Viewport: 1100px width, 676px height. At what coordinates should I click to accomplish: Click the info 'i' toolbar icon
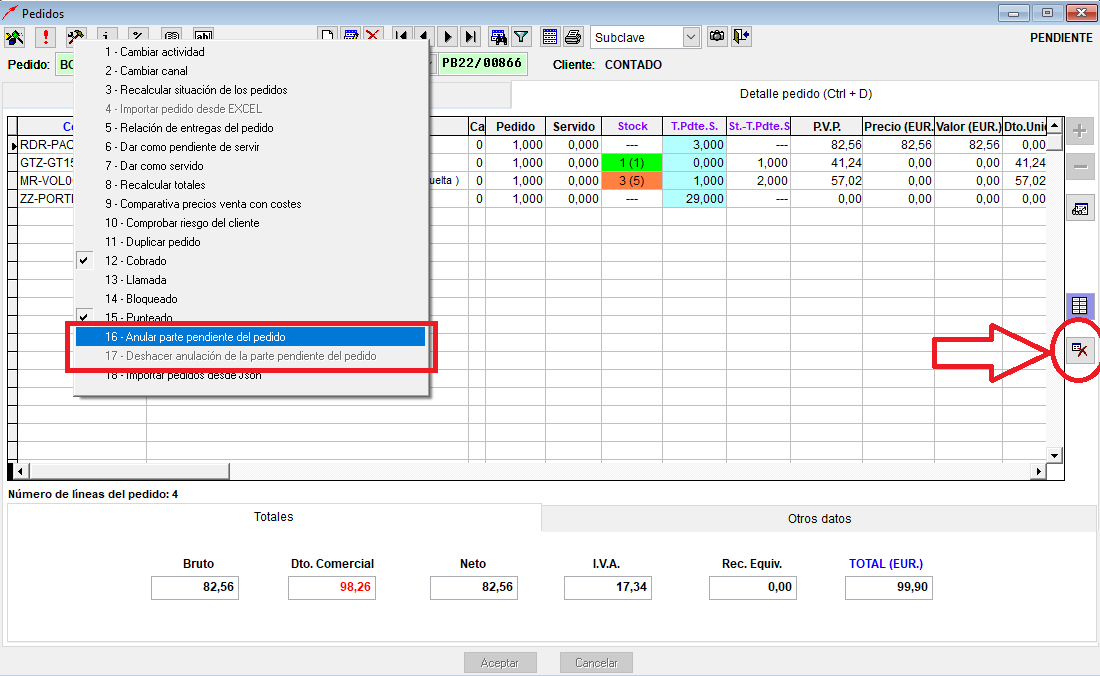point(107,35)
